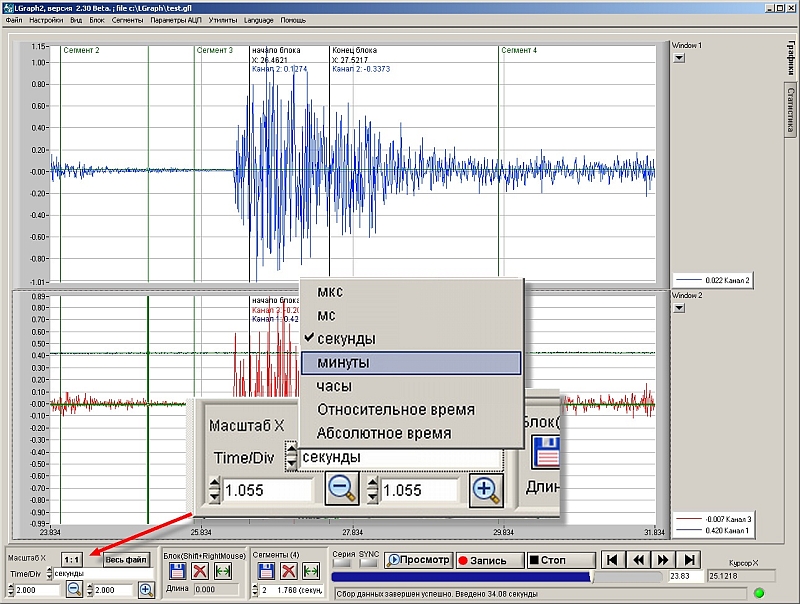Select минуты in the time unit popup
Screen dimensions: 800x604
[x=411, y=363]
